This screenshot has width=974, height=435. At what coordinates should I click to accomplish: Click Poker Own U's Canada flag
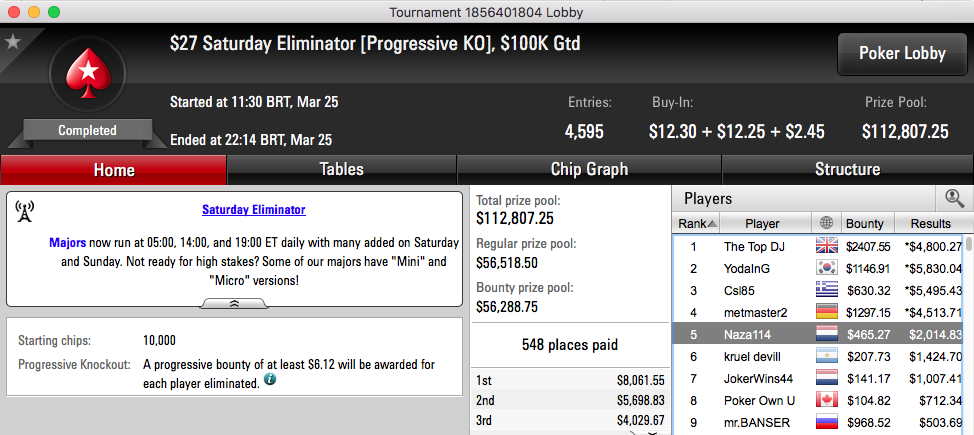click(826, 400)
